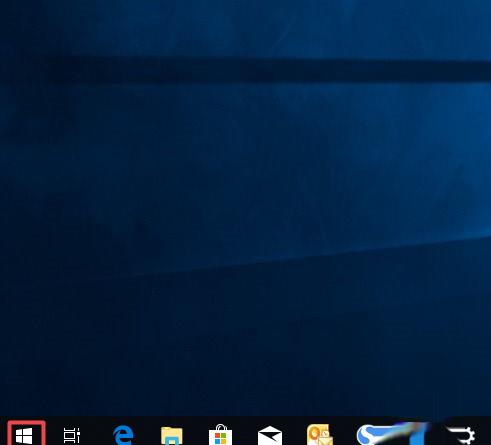Click the dark horizontal band across the wallpaper

pyautogui.click(x=245, y=71)
